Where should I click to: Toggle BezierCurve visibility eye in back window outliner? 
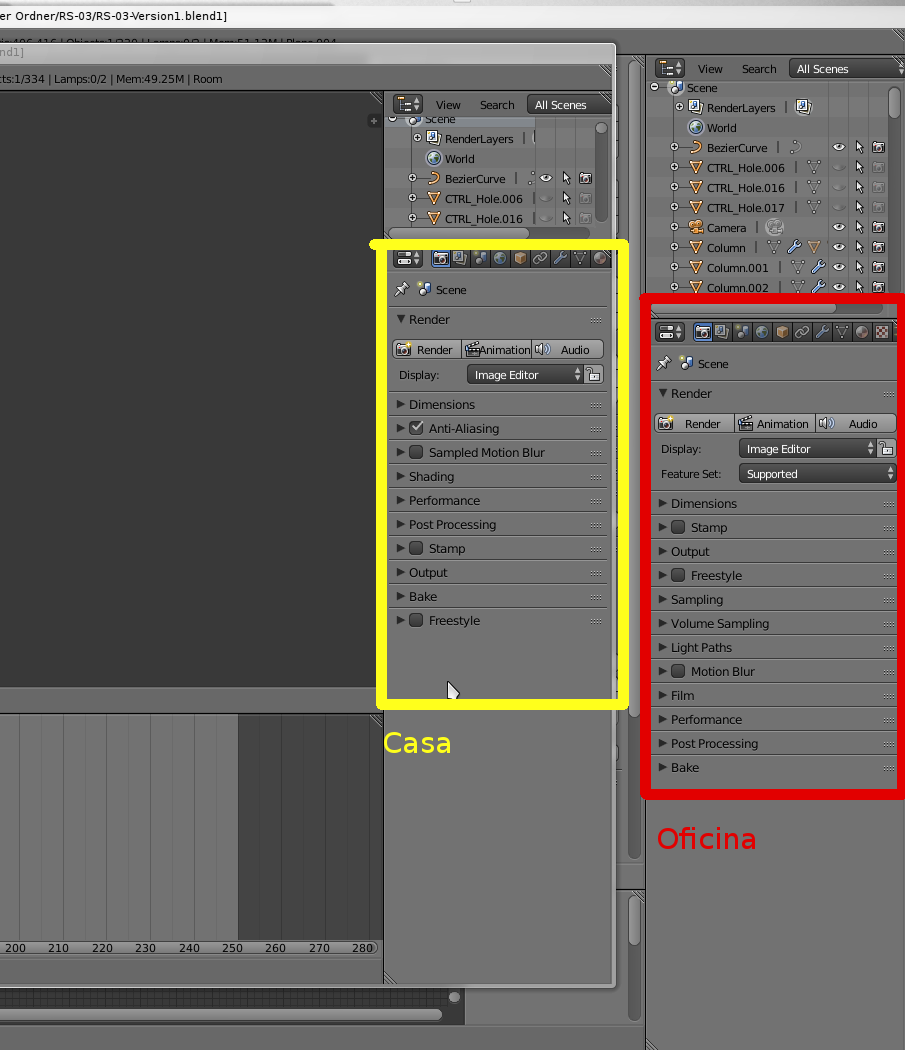point(839,147)
